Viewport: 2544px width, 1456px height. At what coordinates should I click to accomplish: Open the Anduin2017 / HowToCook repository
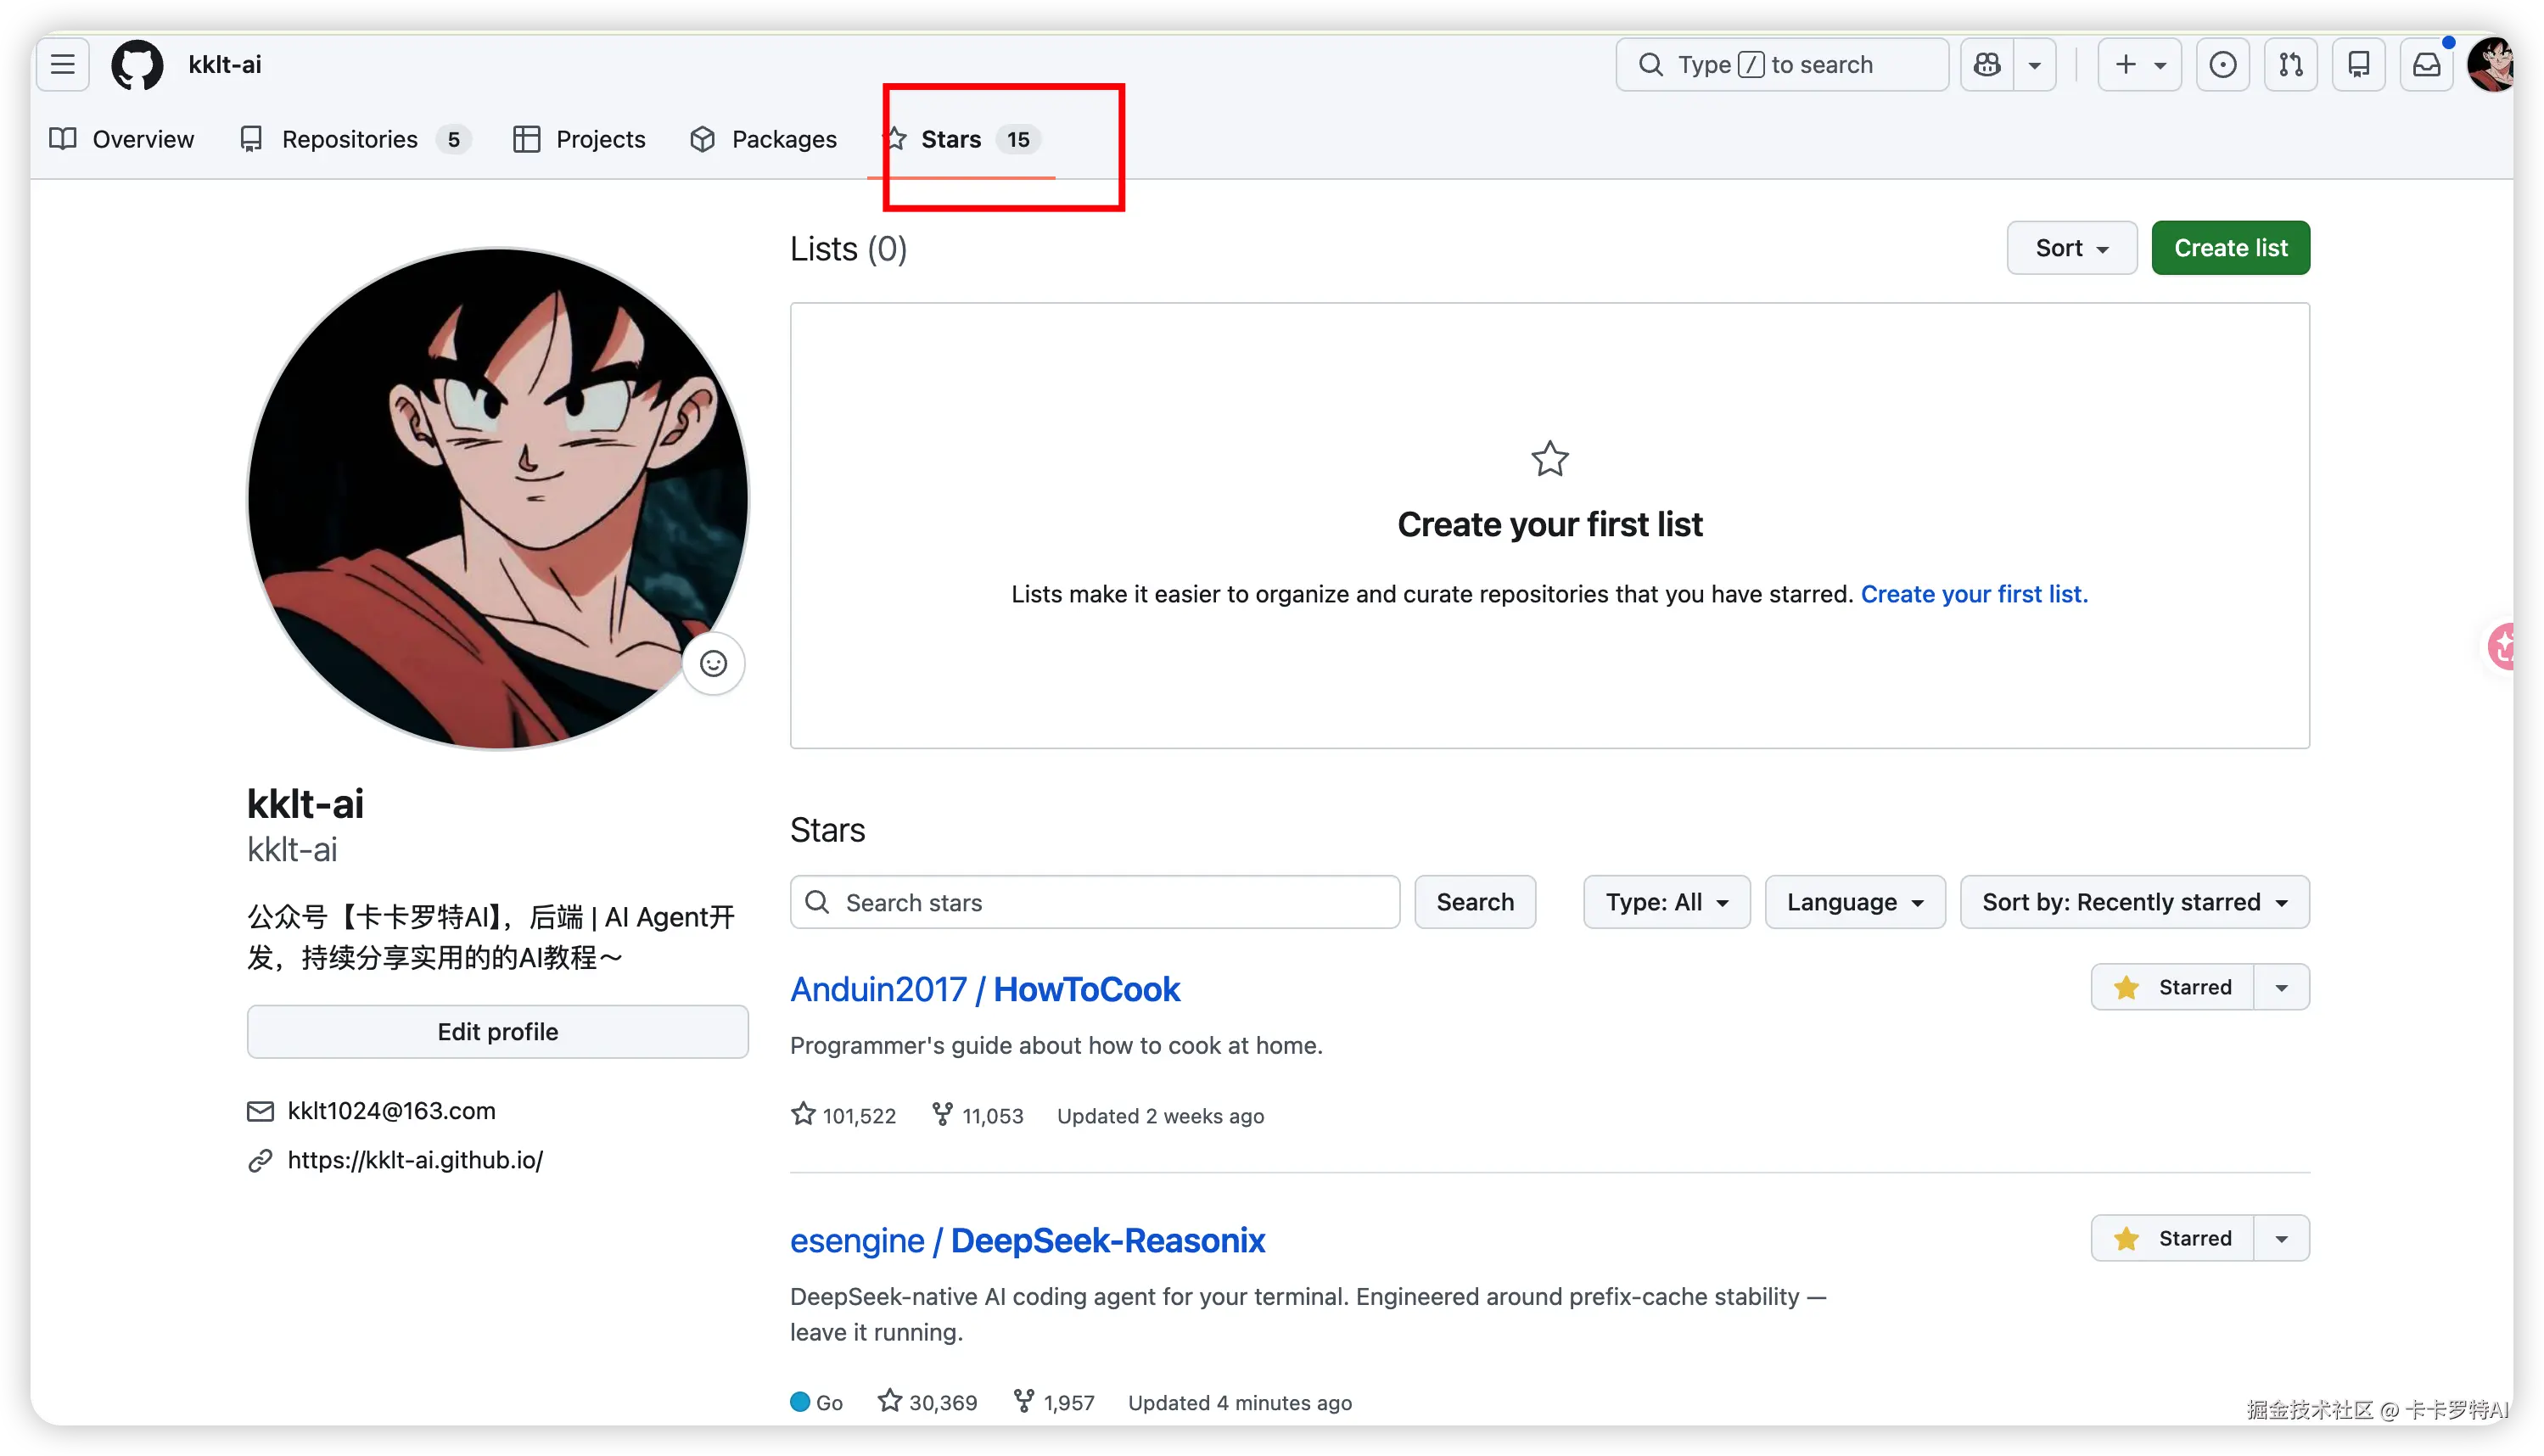pyautogui.click(x=985, y=989)
